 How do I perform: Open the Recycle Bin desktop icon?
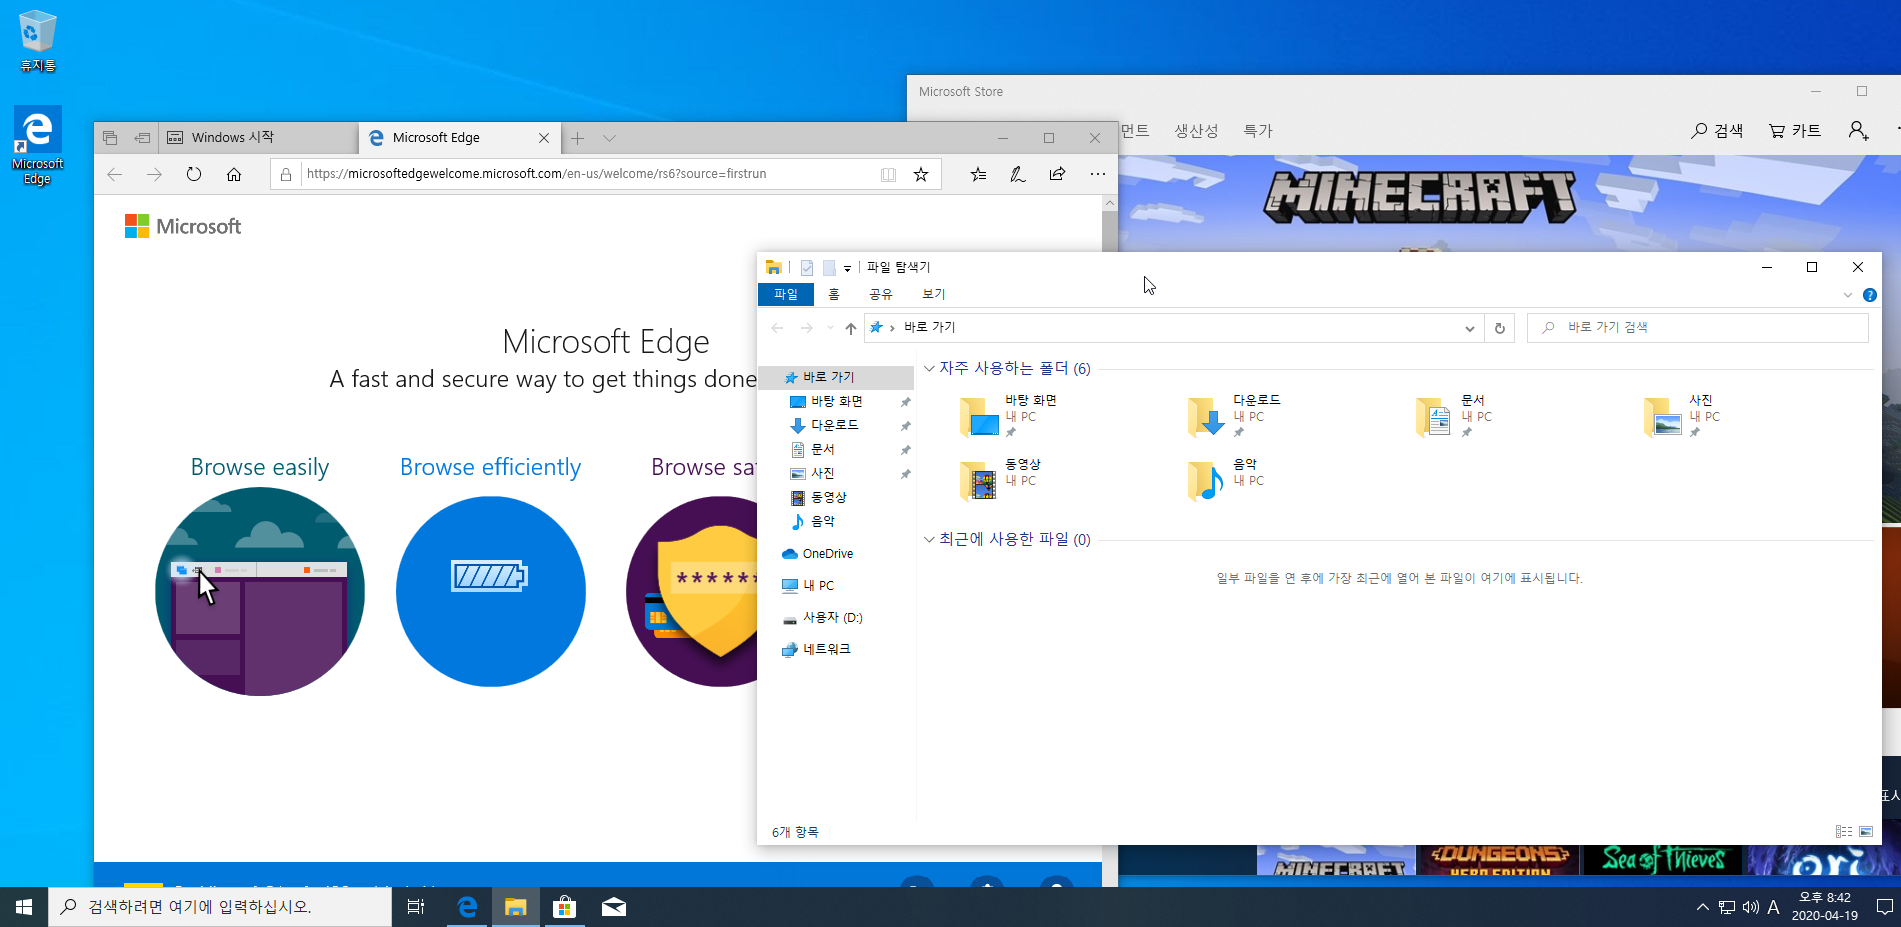click(x=38, y=42)
